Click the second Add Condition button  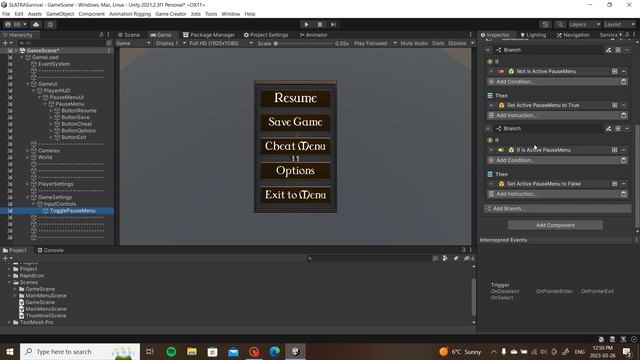(x=553, y=160)
